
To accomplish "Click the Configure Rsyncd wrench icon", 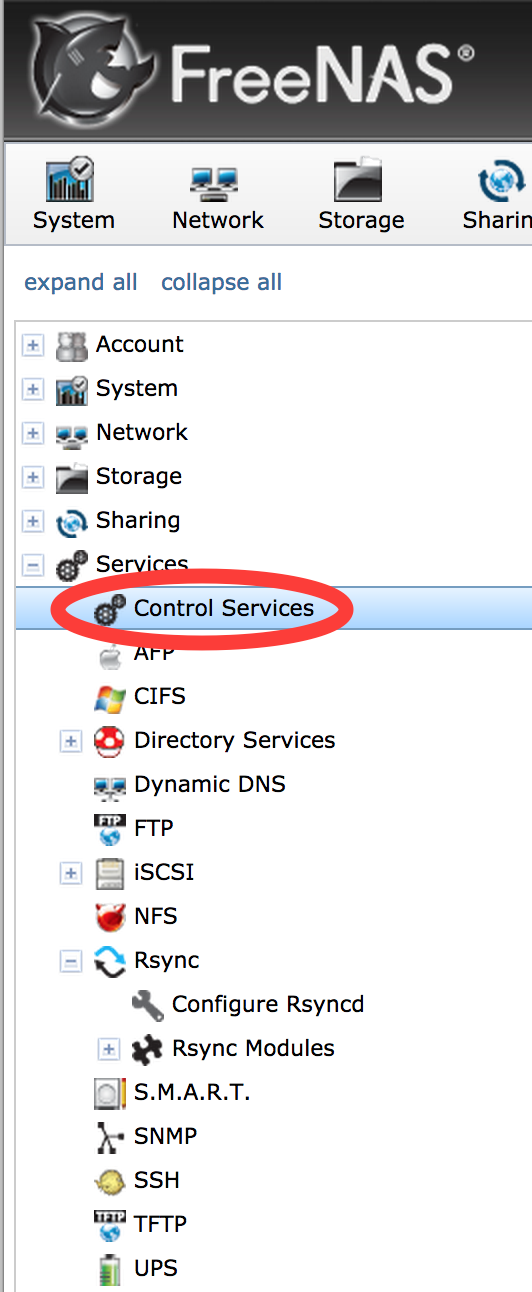I will 148,1005.
